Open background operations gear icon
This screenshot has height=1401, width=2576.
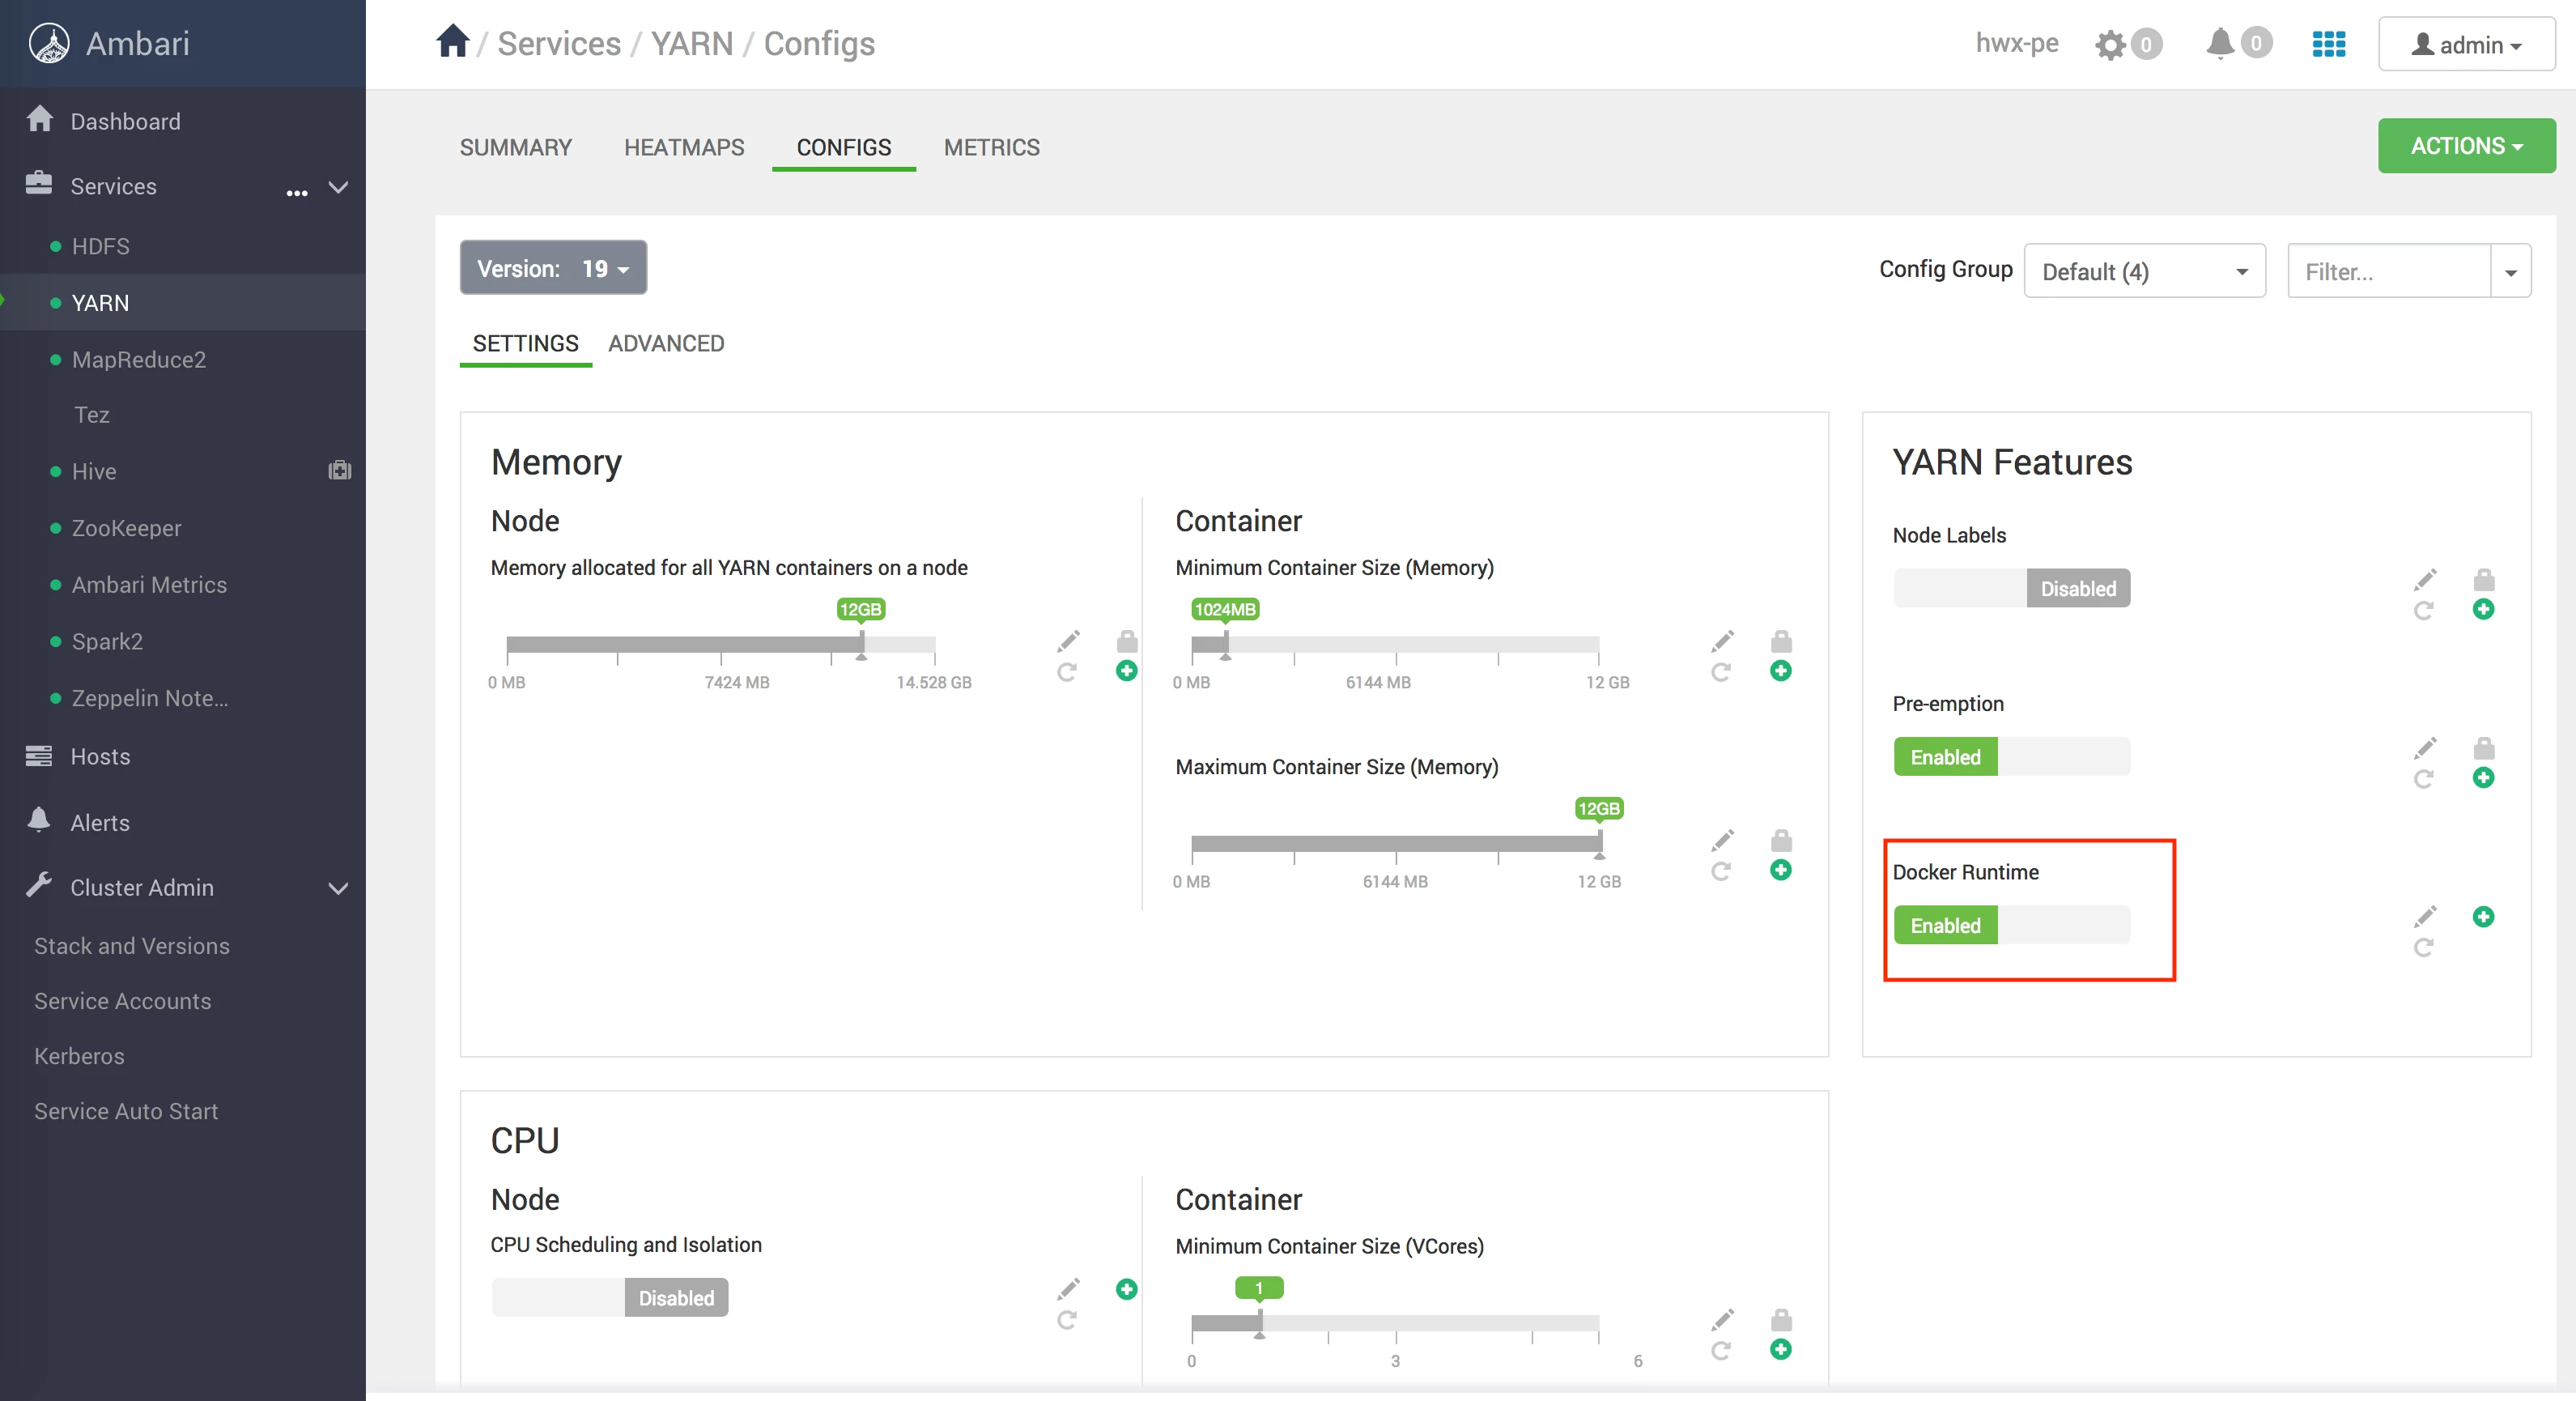point(2110,45)
